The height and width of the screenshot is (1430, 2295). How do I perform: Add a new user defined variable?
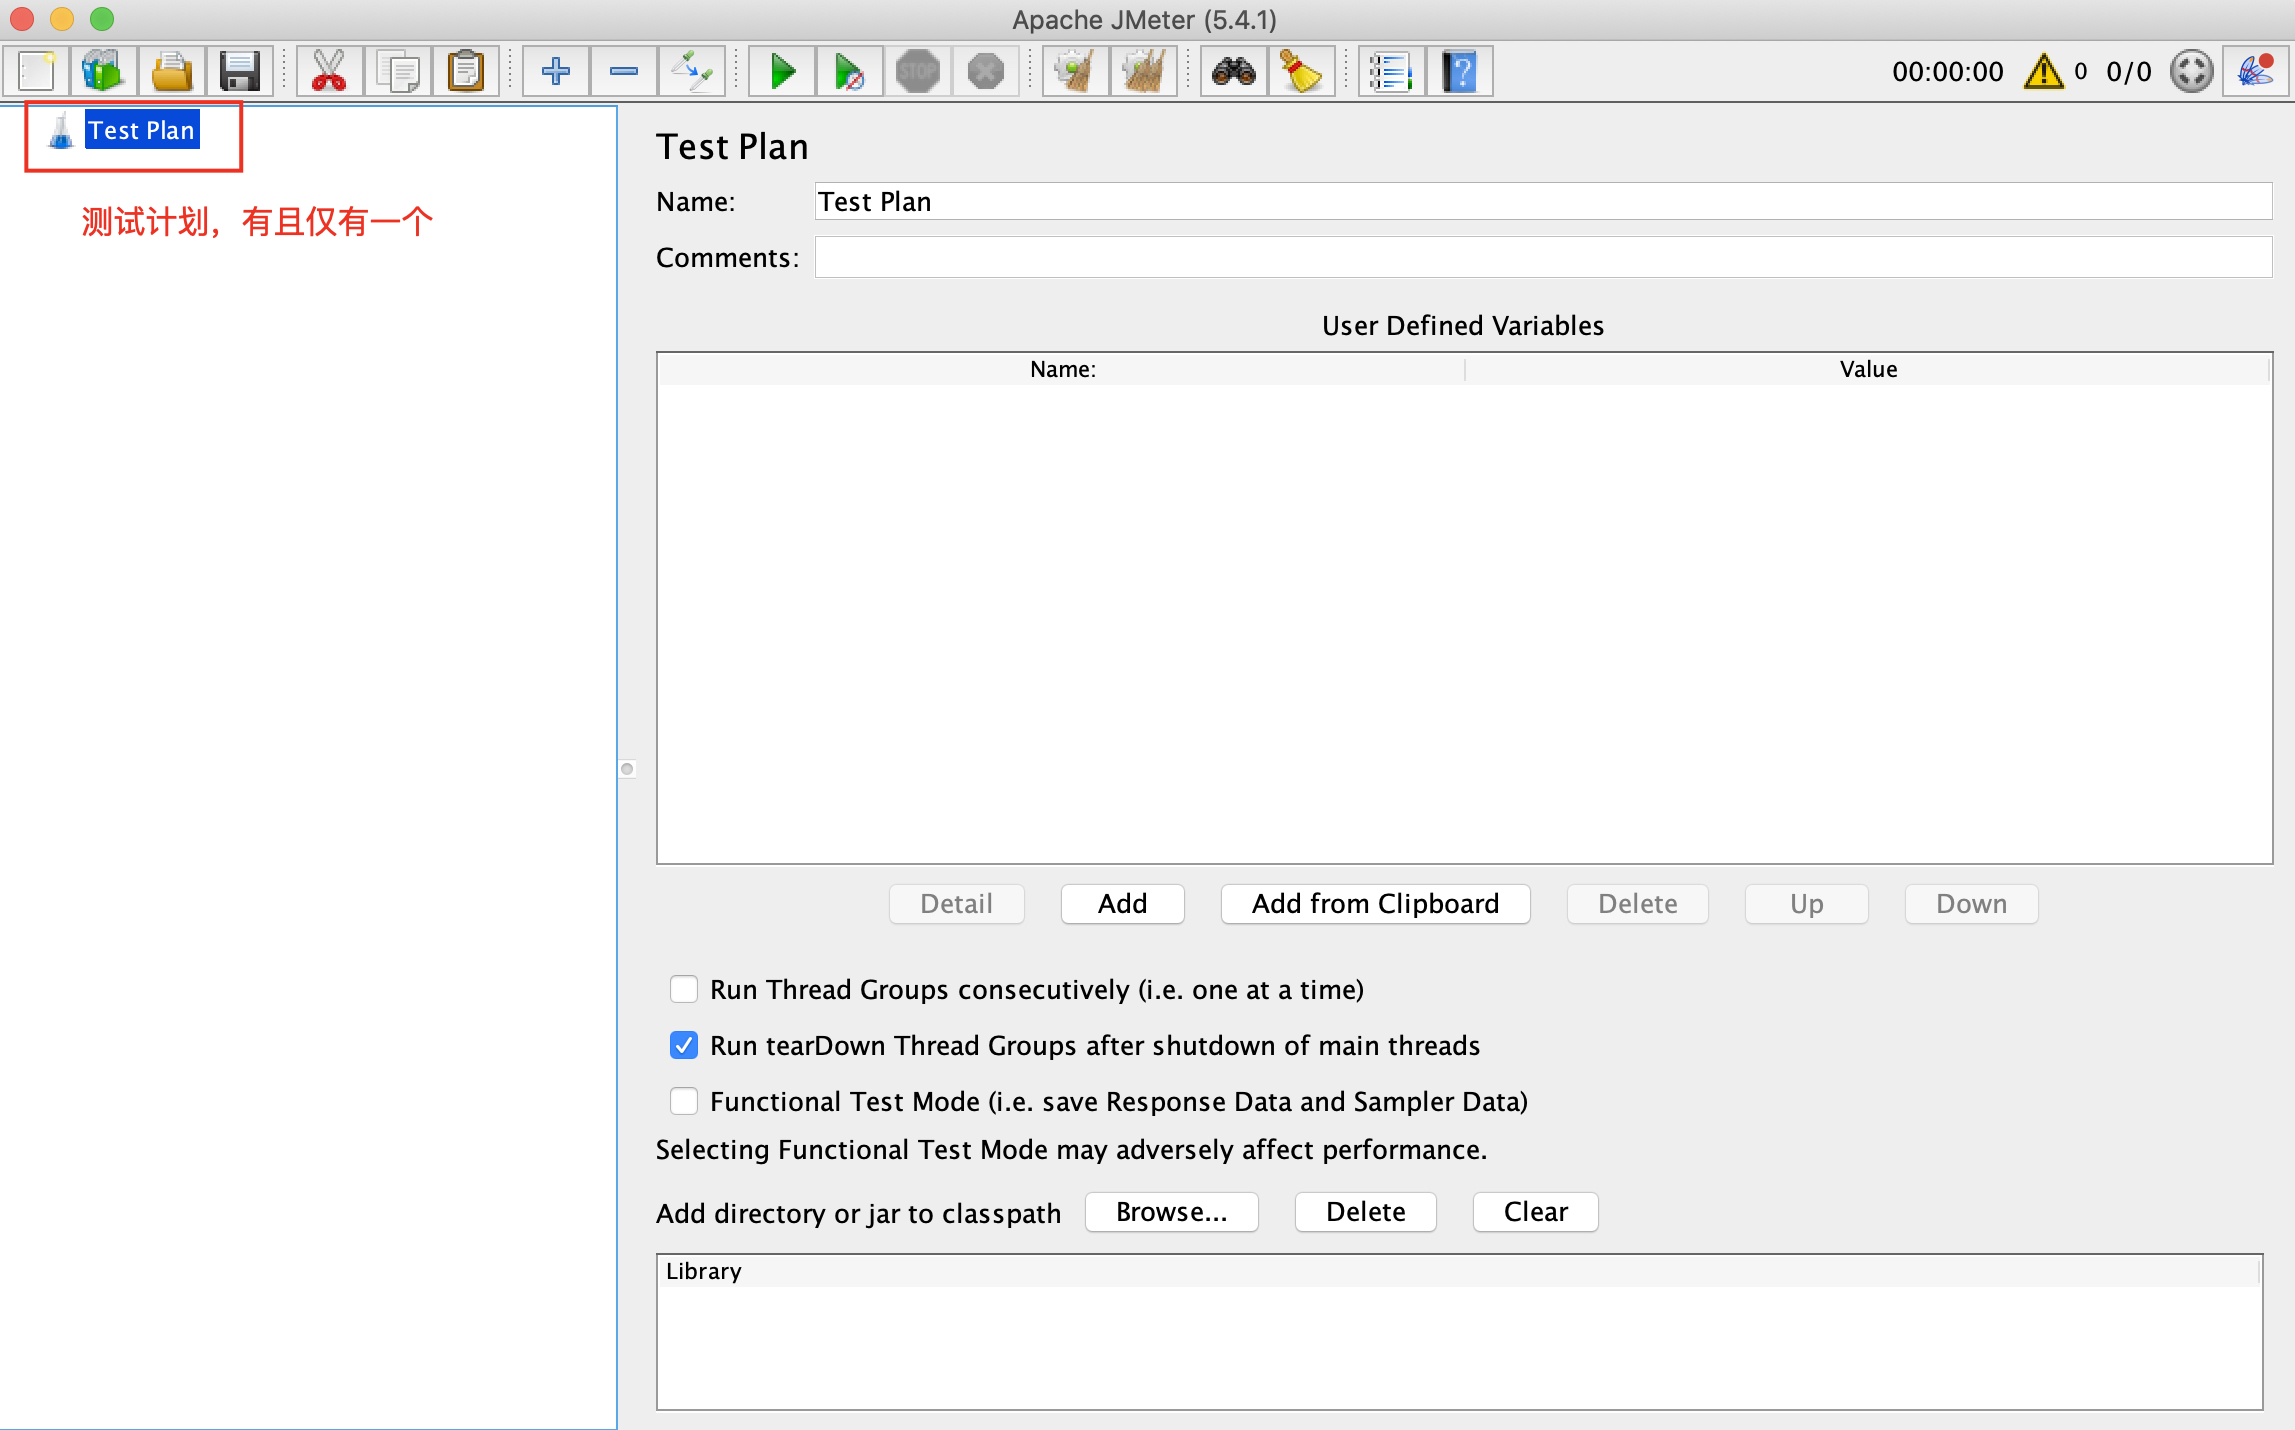coord(1122,903)
